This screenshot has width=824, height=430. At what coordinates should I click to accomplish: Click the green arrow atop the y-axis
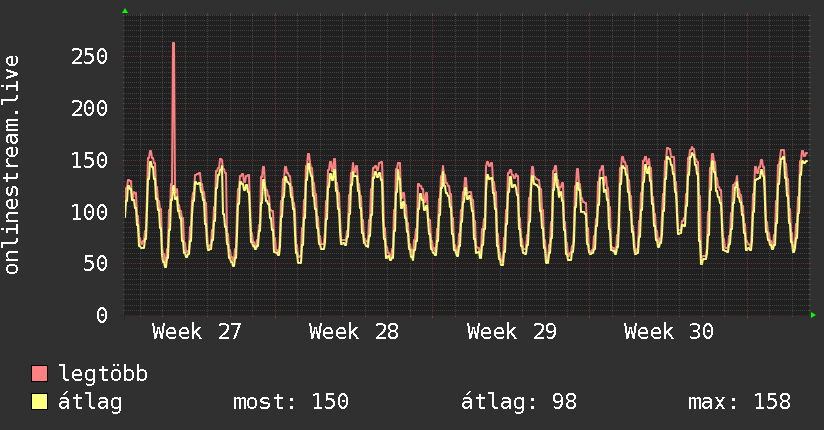pos(125,11)
